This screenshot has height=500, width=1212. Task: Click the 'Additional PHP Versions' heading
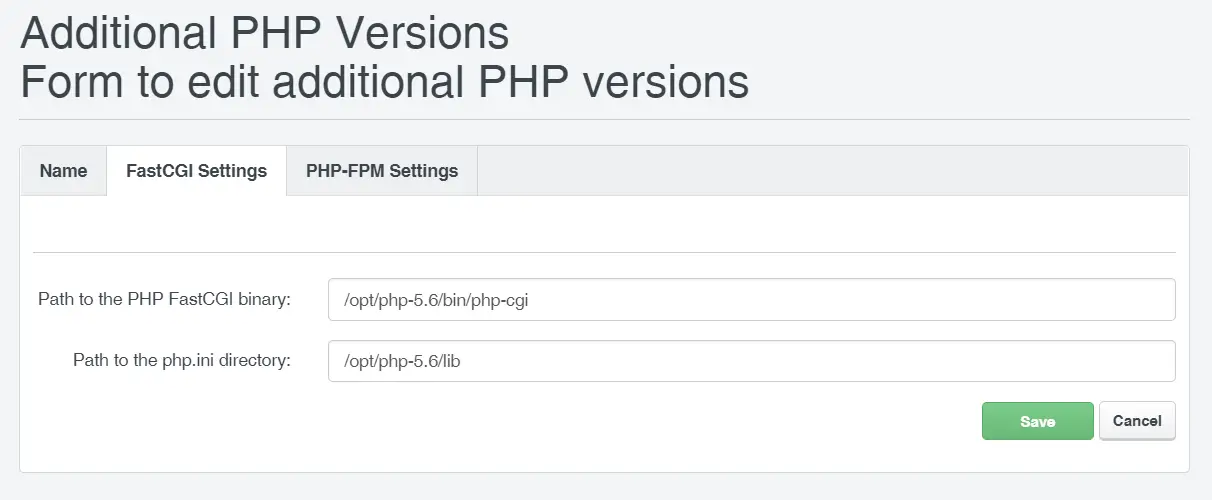tap(265, 33)
